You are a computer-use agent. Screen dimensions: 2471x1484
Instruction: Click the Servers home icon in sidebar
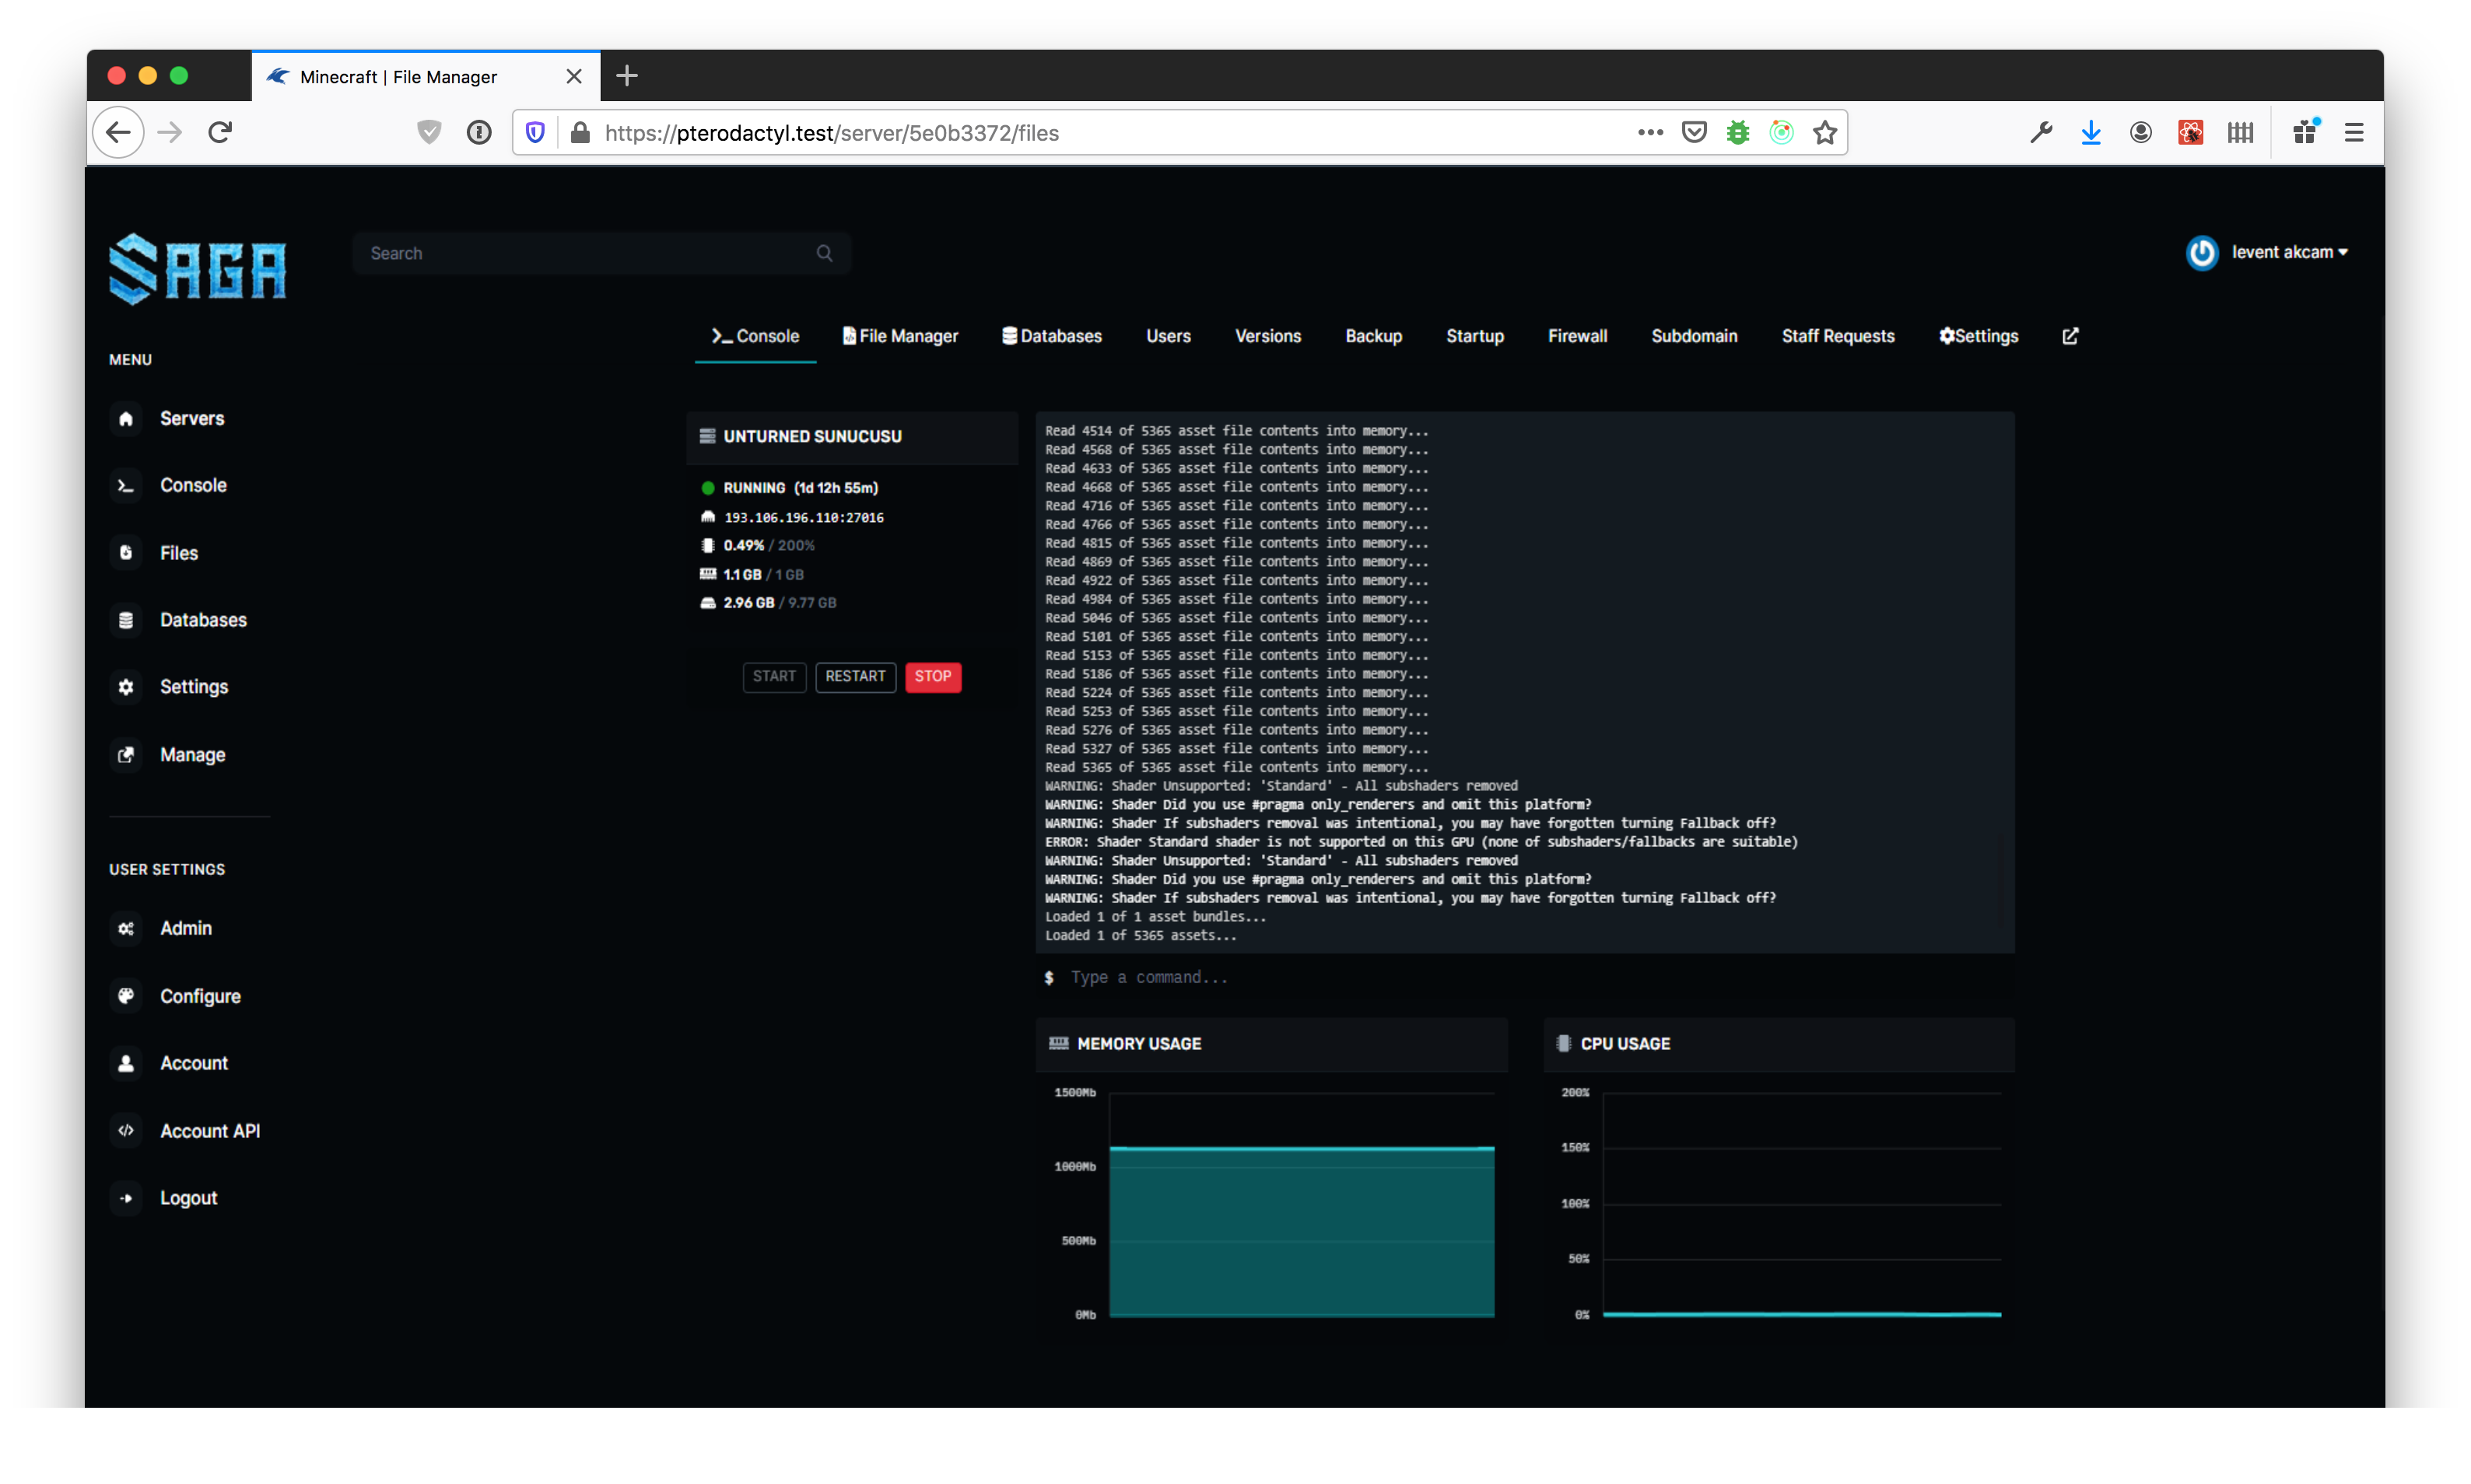(x=126, y=418)
